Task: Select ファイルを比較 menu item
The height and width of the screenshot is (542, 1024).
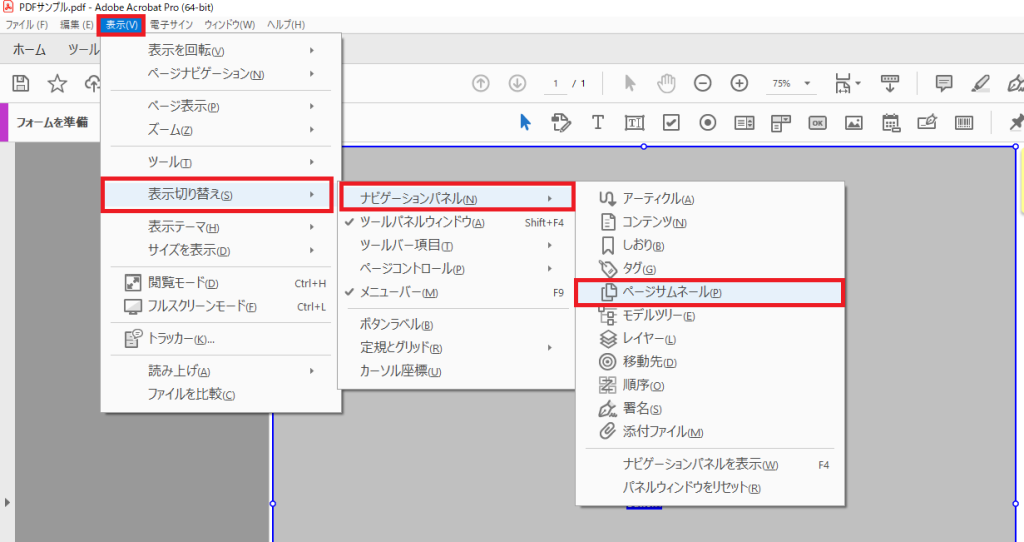Action: (x=221, y=394)
